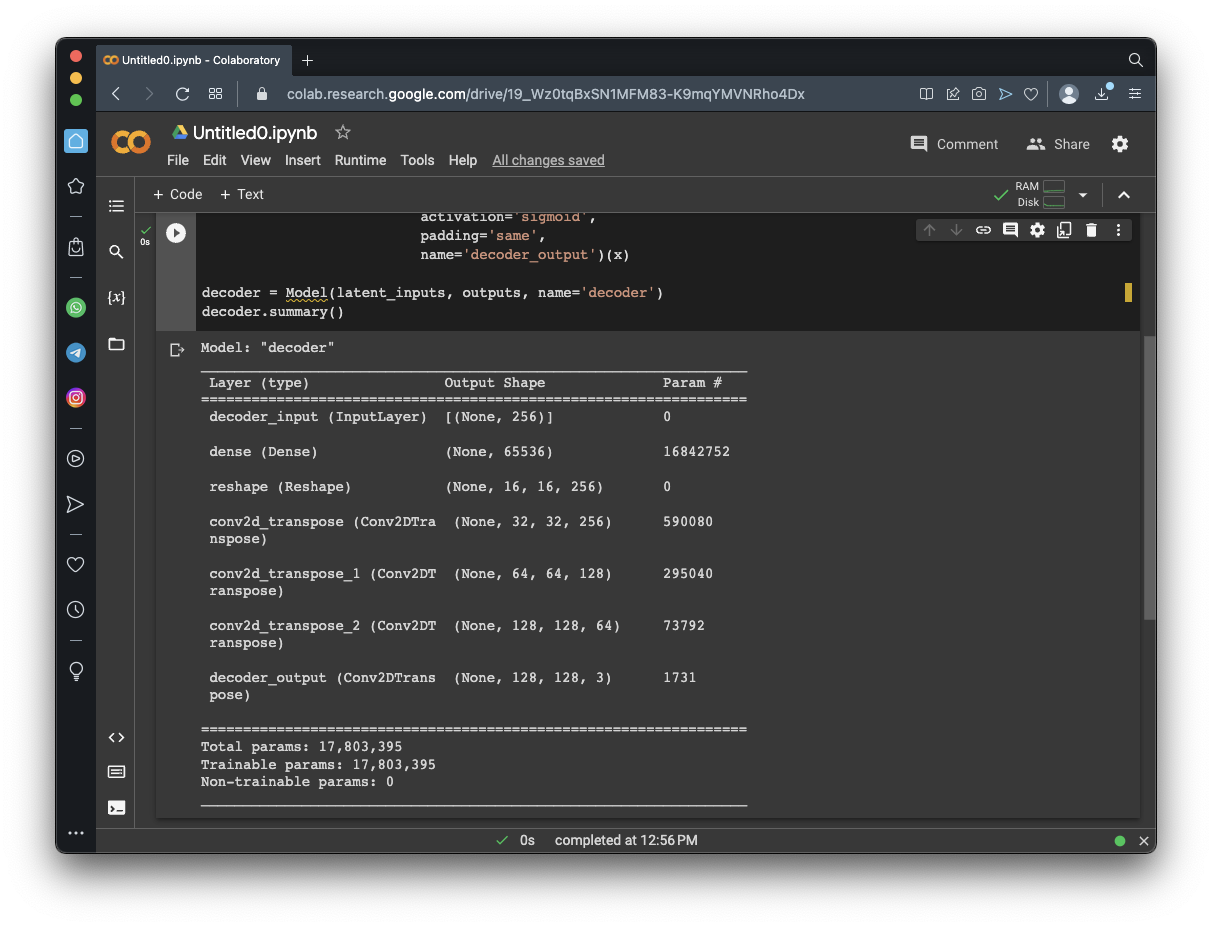Star the Untitled0.ipynb notebook
1212x927 pixels.
pos(343,132)
